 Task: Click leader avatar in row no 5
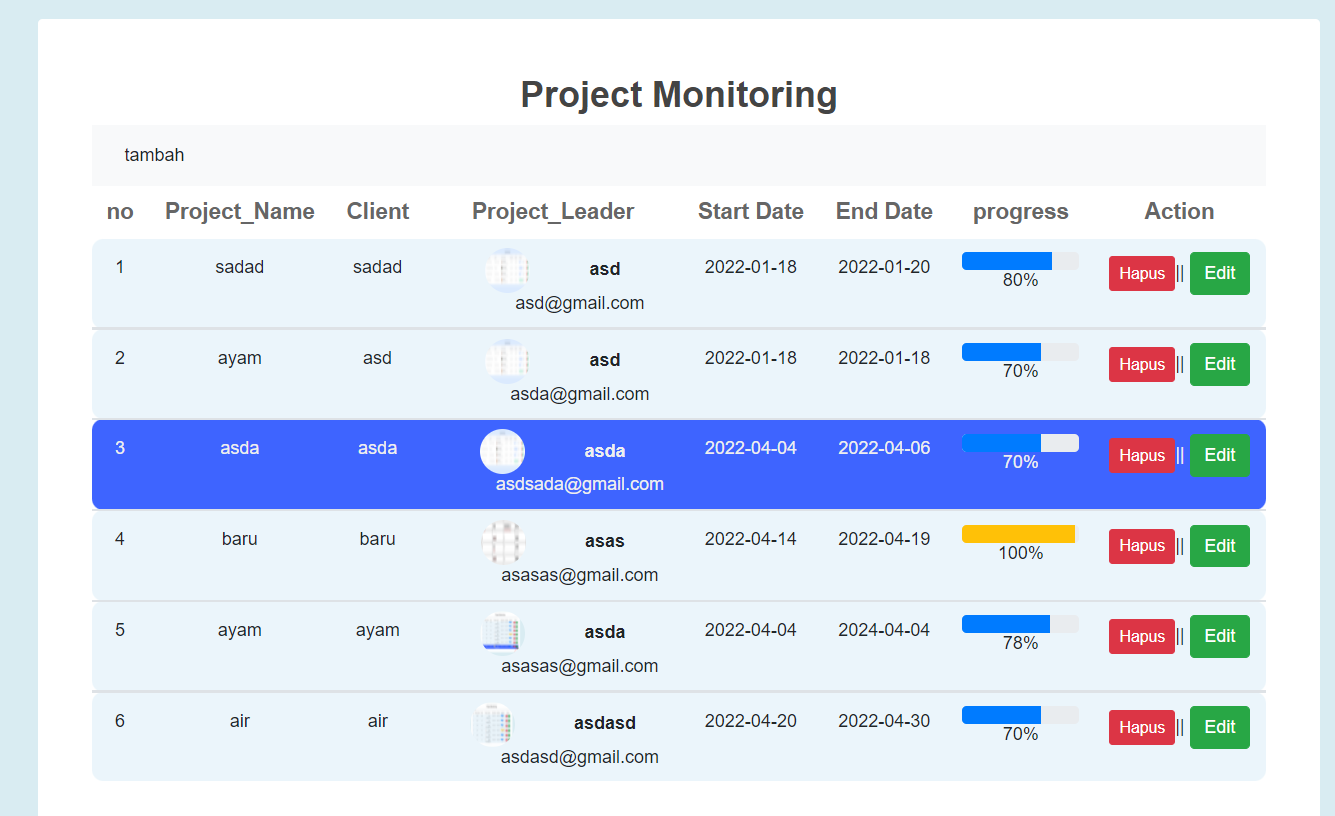coord(503,633)
